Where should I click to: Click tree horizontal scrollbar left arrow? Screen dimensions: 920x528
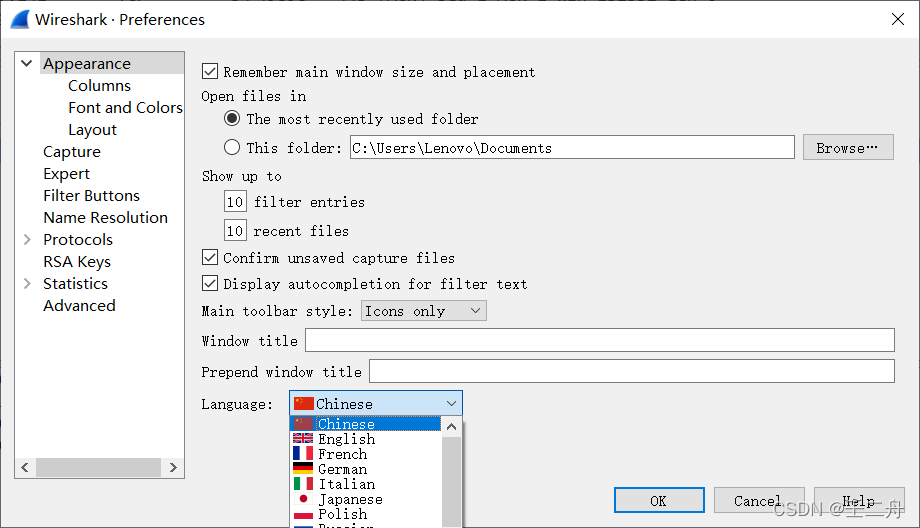[25, 468]
